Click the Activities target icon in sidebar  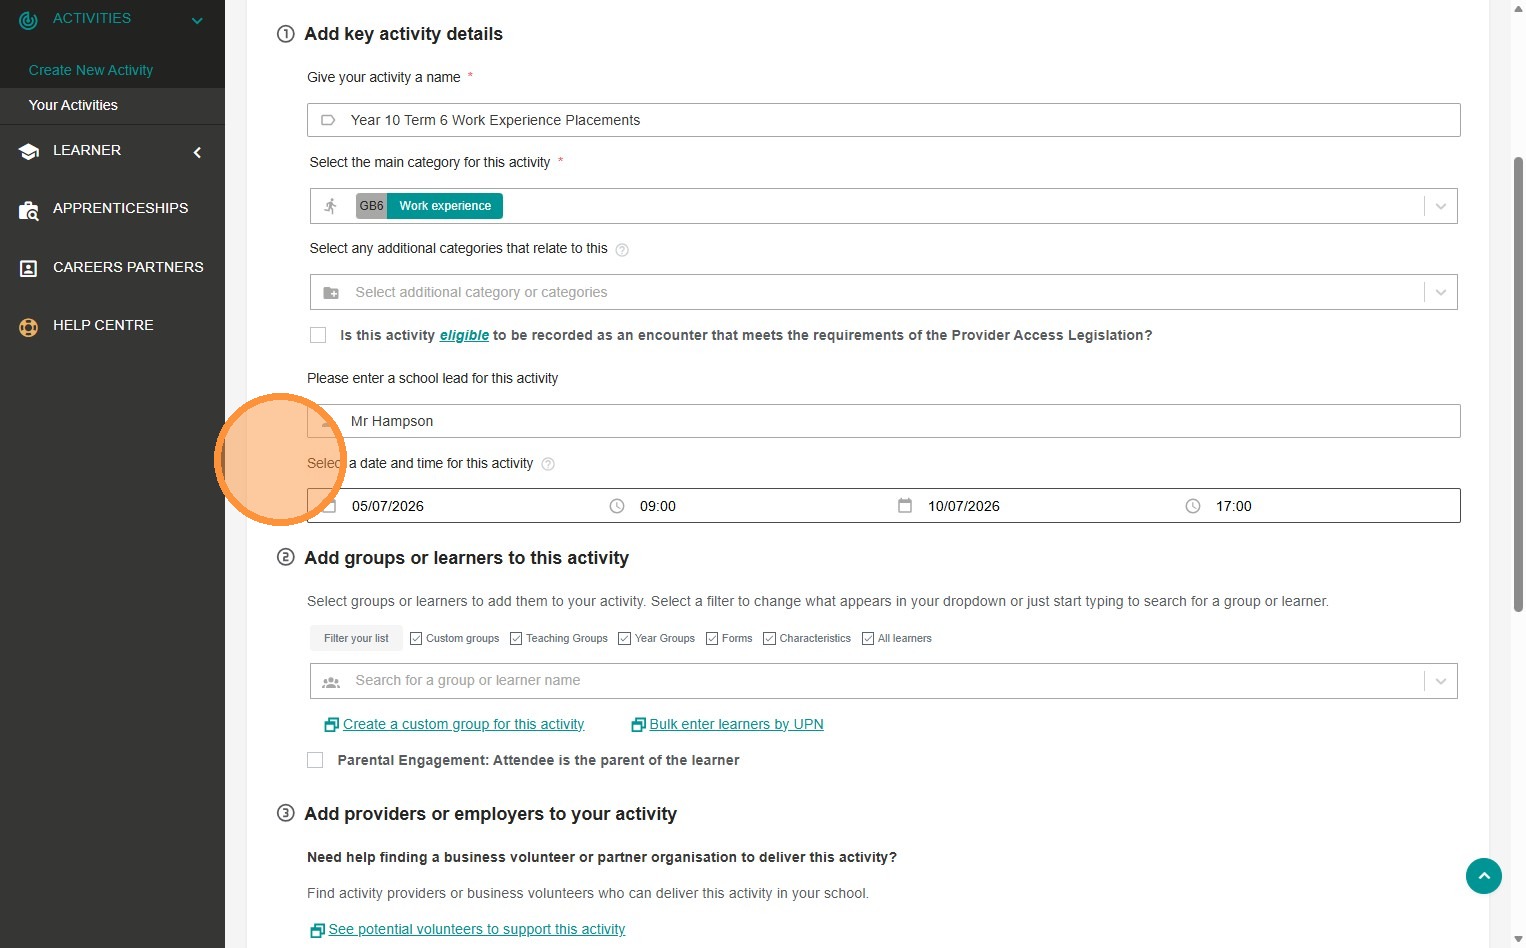28,19
